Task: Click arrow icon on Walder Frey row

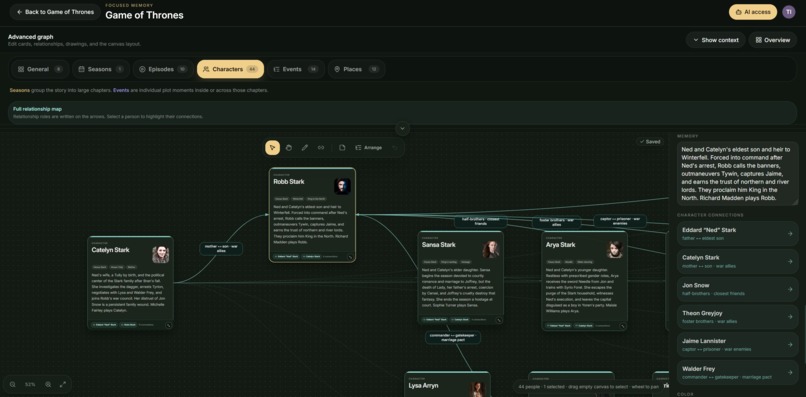Action: (x=790, y=373)
